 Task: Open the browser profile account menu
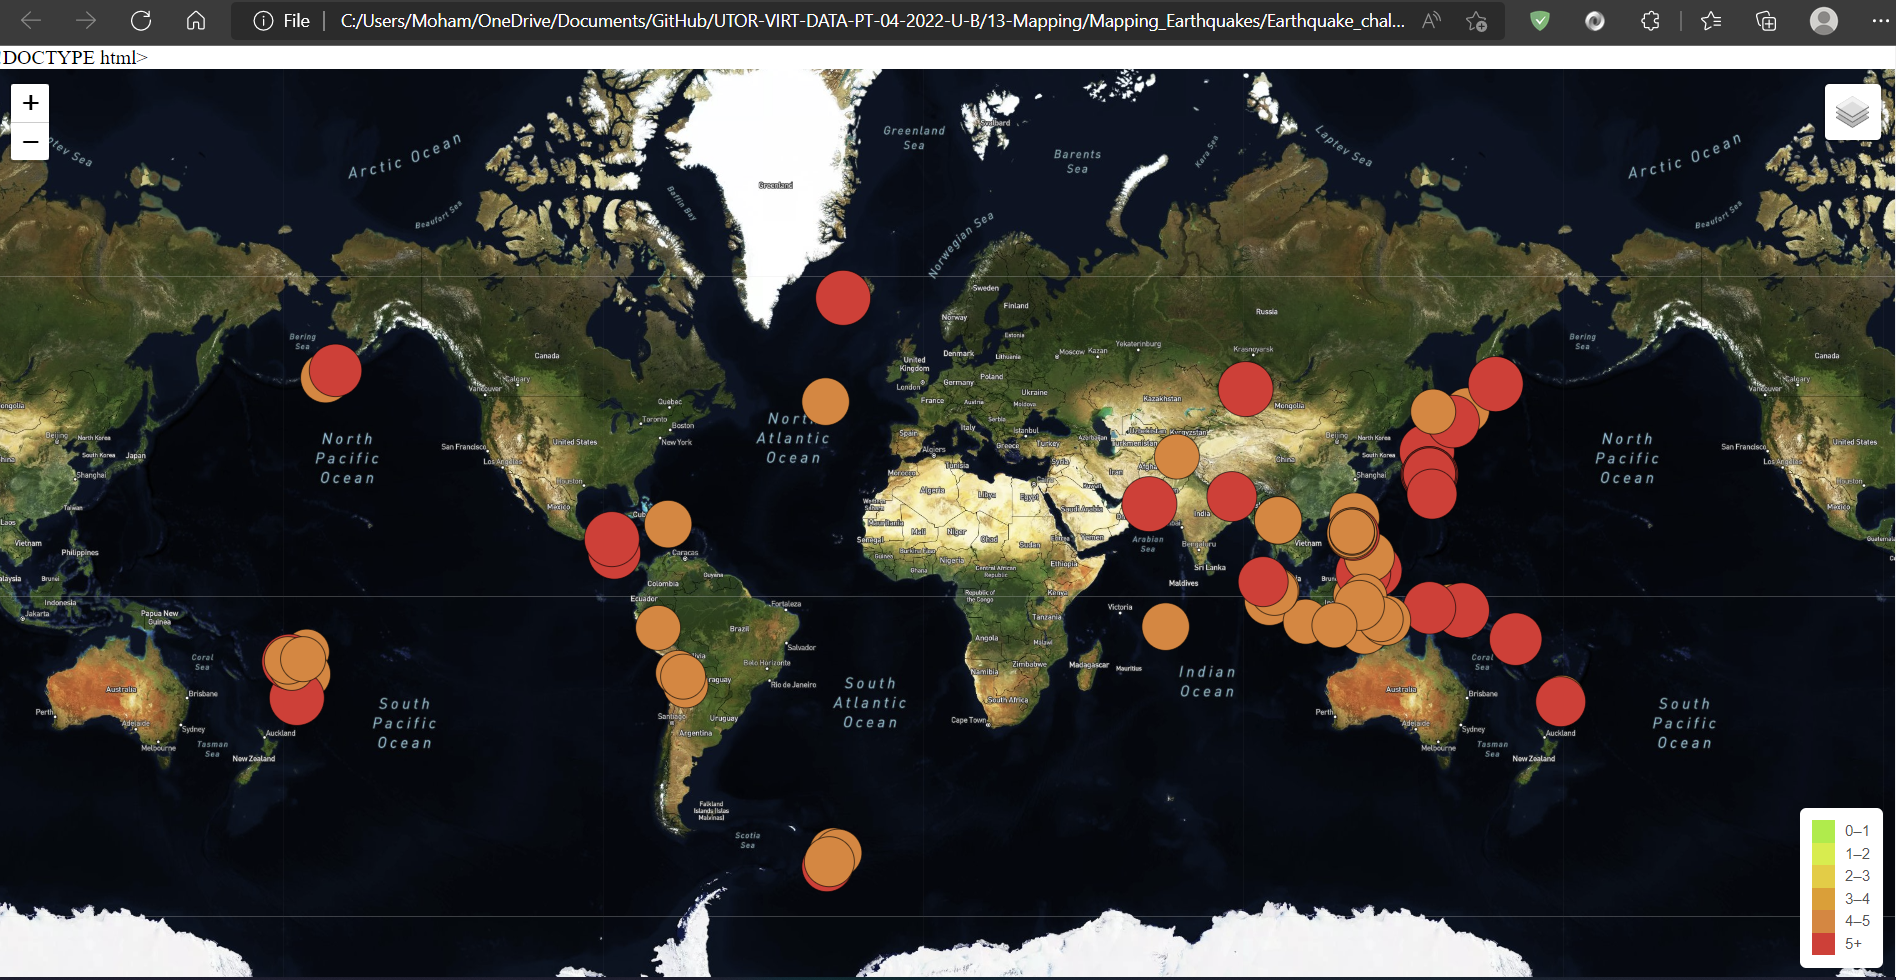coord(1824,20)
